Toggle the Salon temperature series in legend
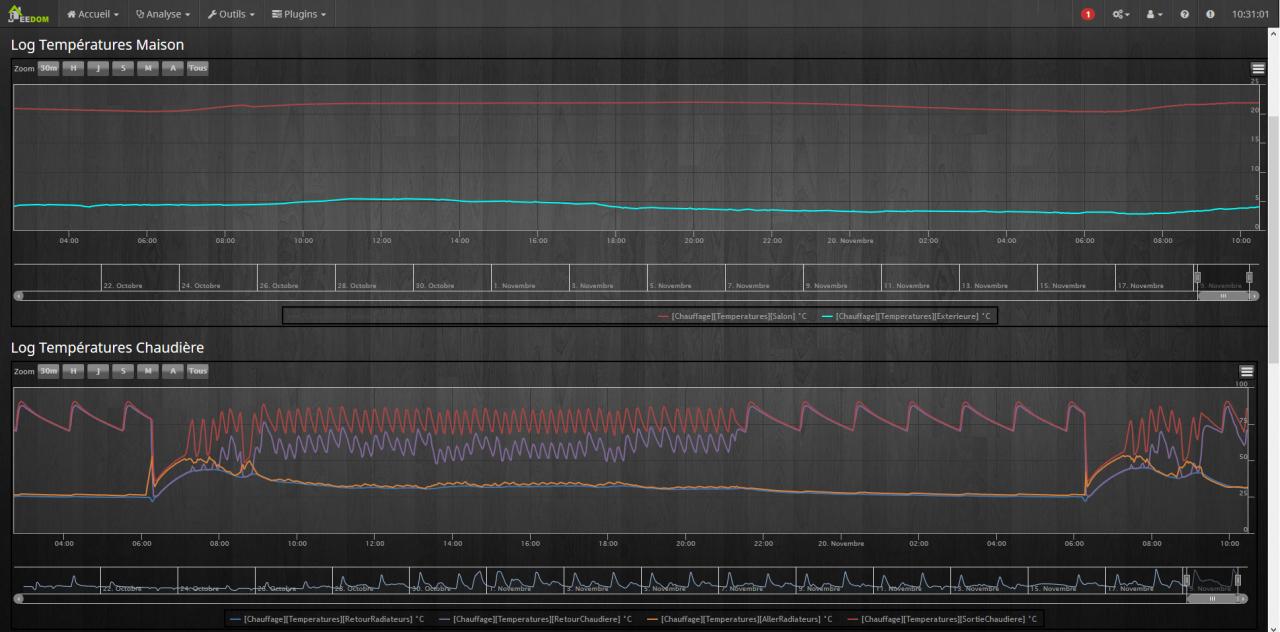Viewport: 1280px width, 632px height. (732, 316)
